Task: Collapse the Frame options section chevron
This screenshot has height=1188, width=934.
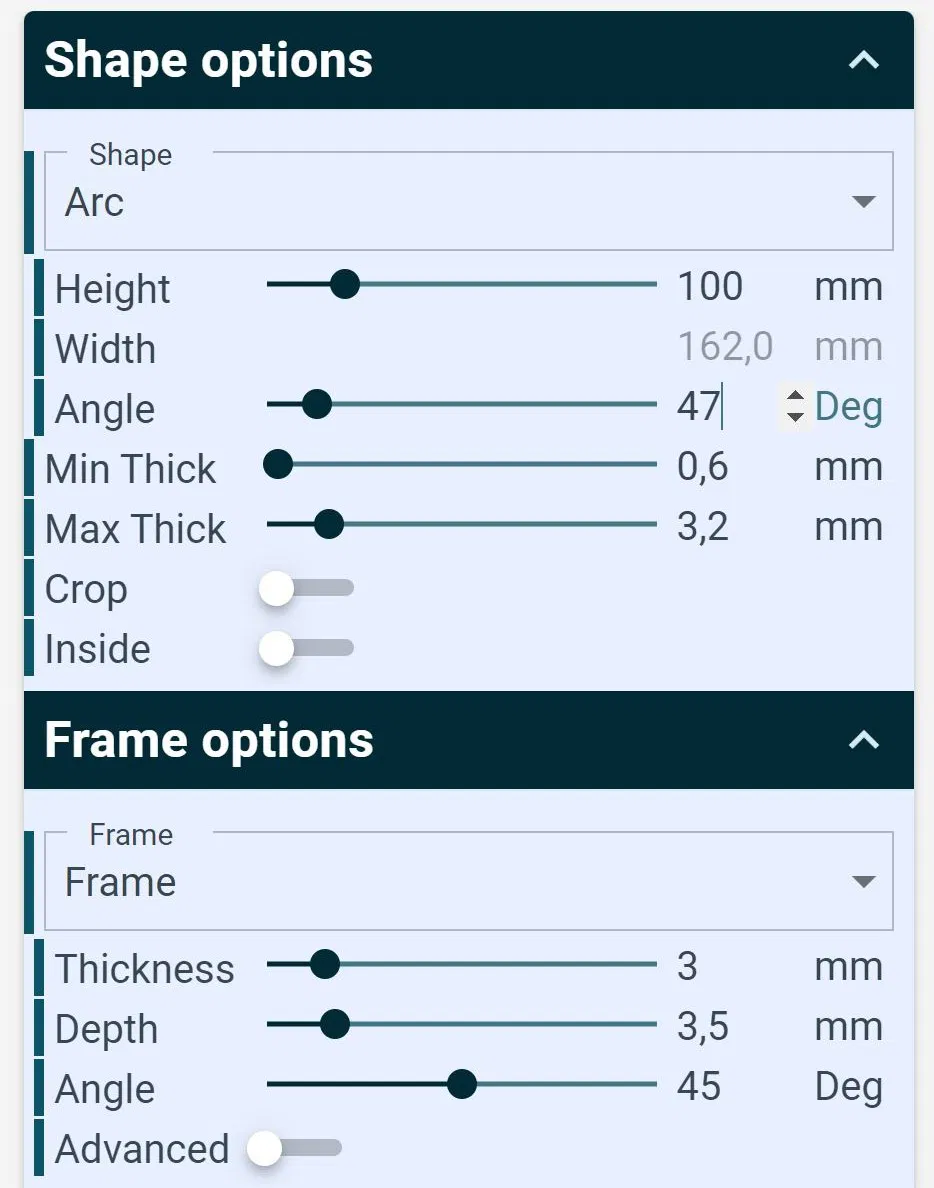Action: click(863, 741)
